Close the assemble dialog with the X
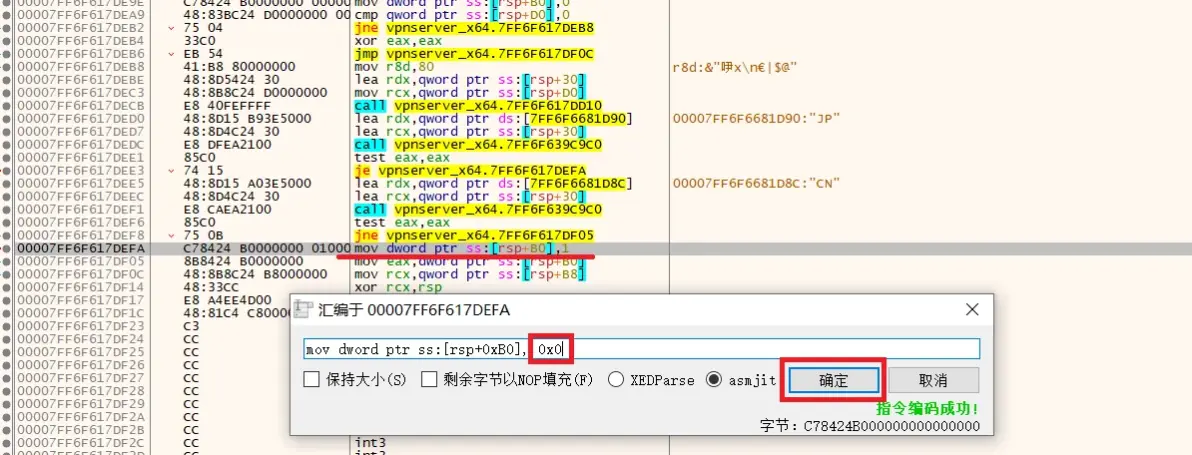Screen dimensions: 1192x455 tap(971, 310)
